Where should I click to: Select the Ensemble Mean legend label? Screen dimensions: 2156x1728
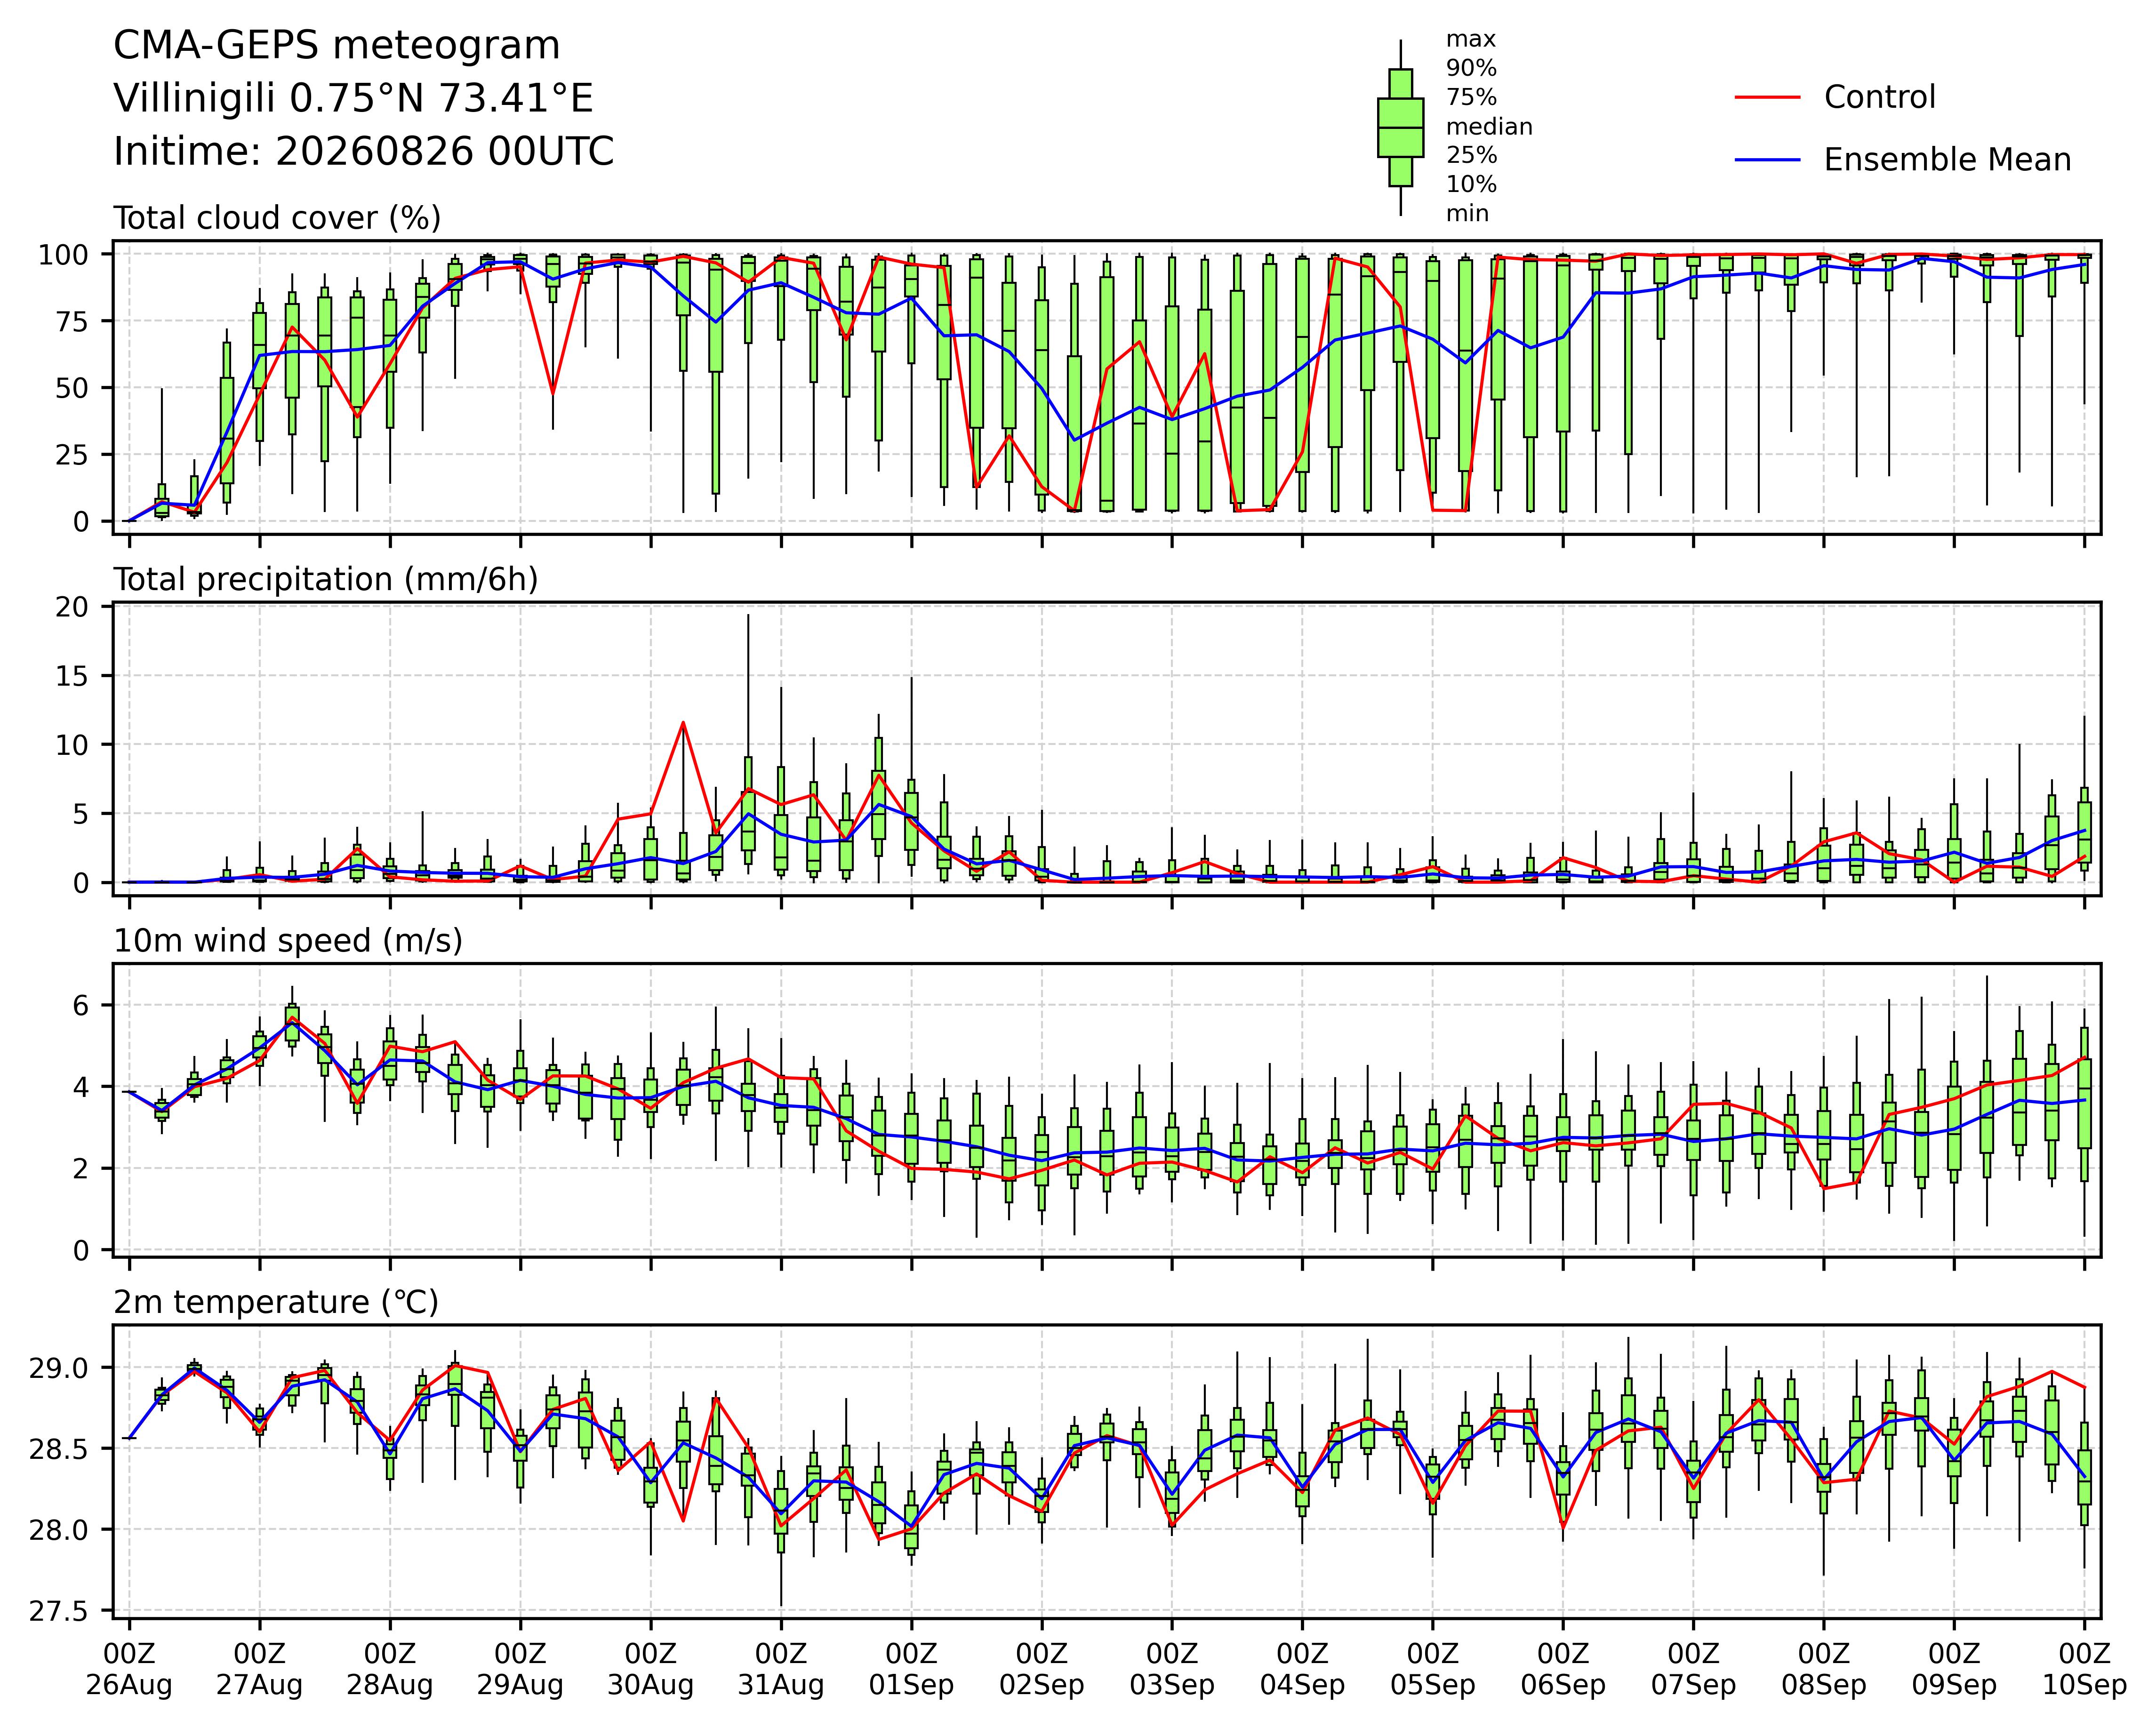tap(1947, 160)
